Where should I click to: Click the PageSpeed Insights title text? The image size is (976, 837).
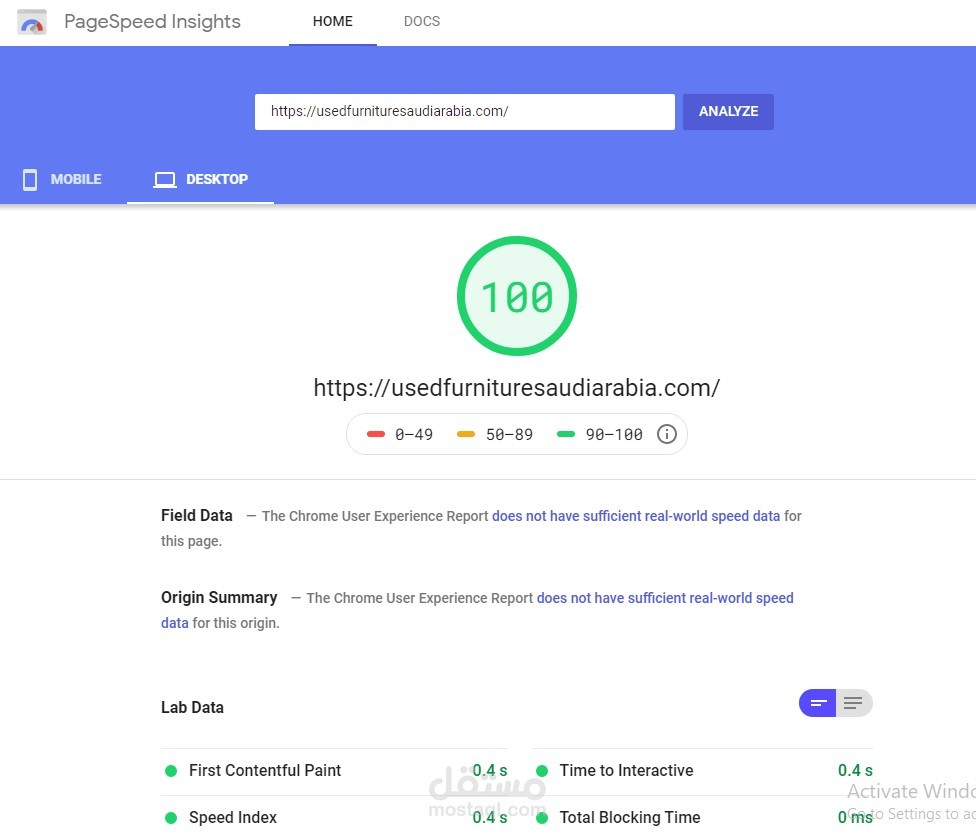point(152,22)
